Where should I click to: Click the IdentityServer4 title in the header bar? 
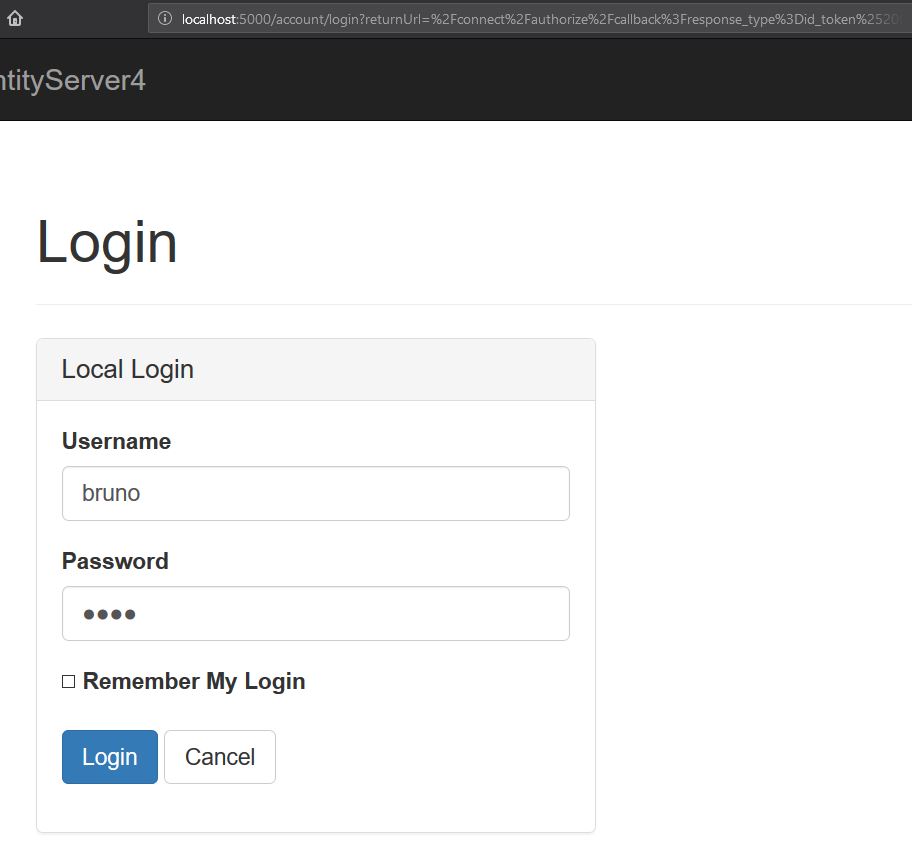tap(75, 78)
